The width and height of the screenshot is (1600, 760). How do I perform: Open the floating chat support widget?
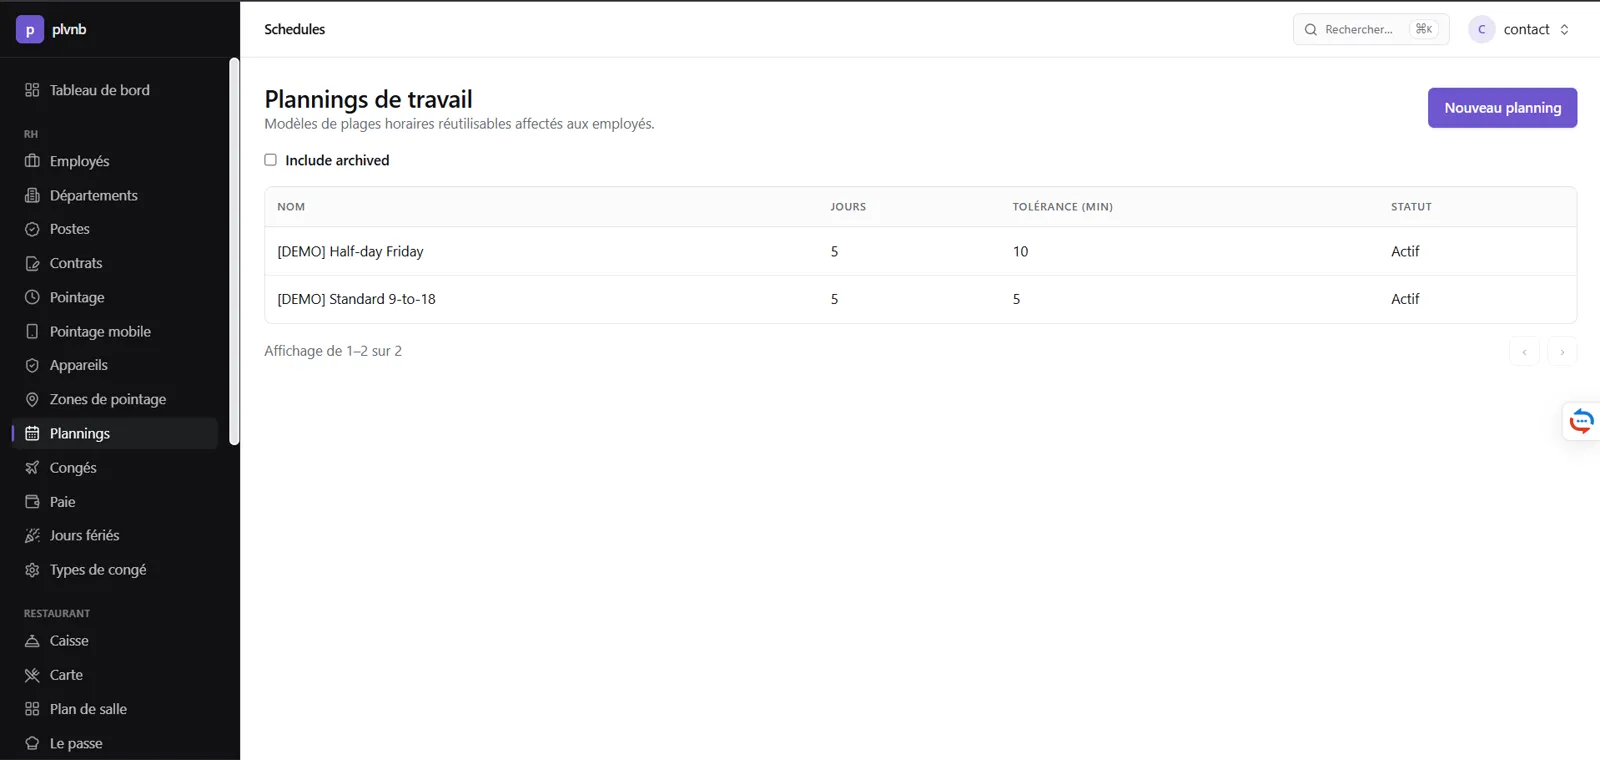(1581, 421)
